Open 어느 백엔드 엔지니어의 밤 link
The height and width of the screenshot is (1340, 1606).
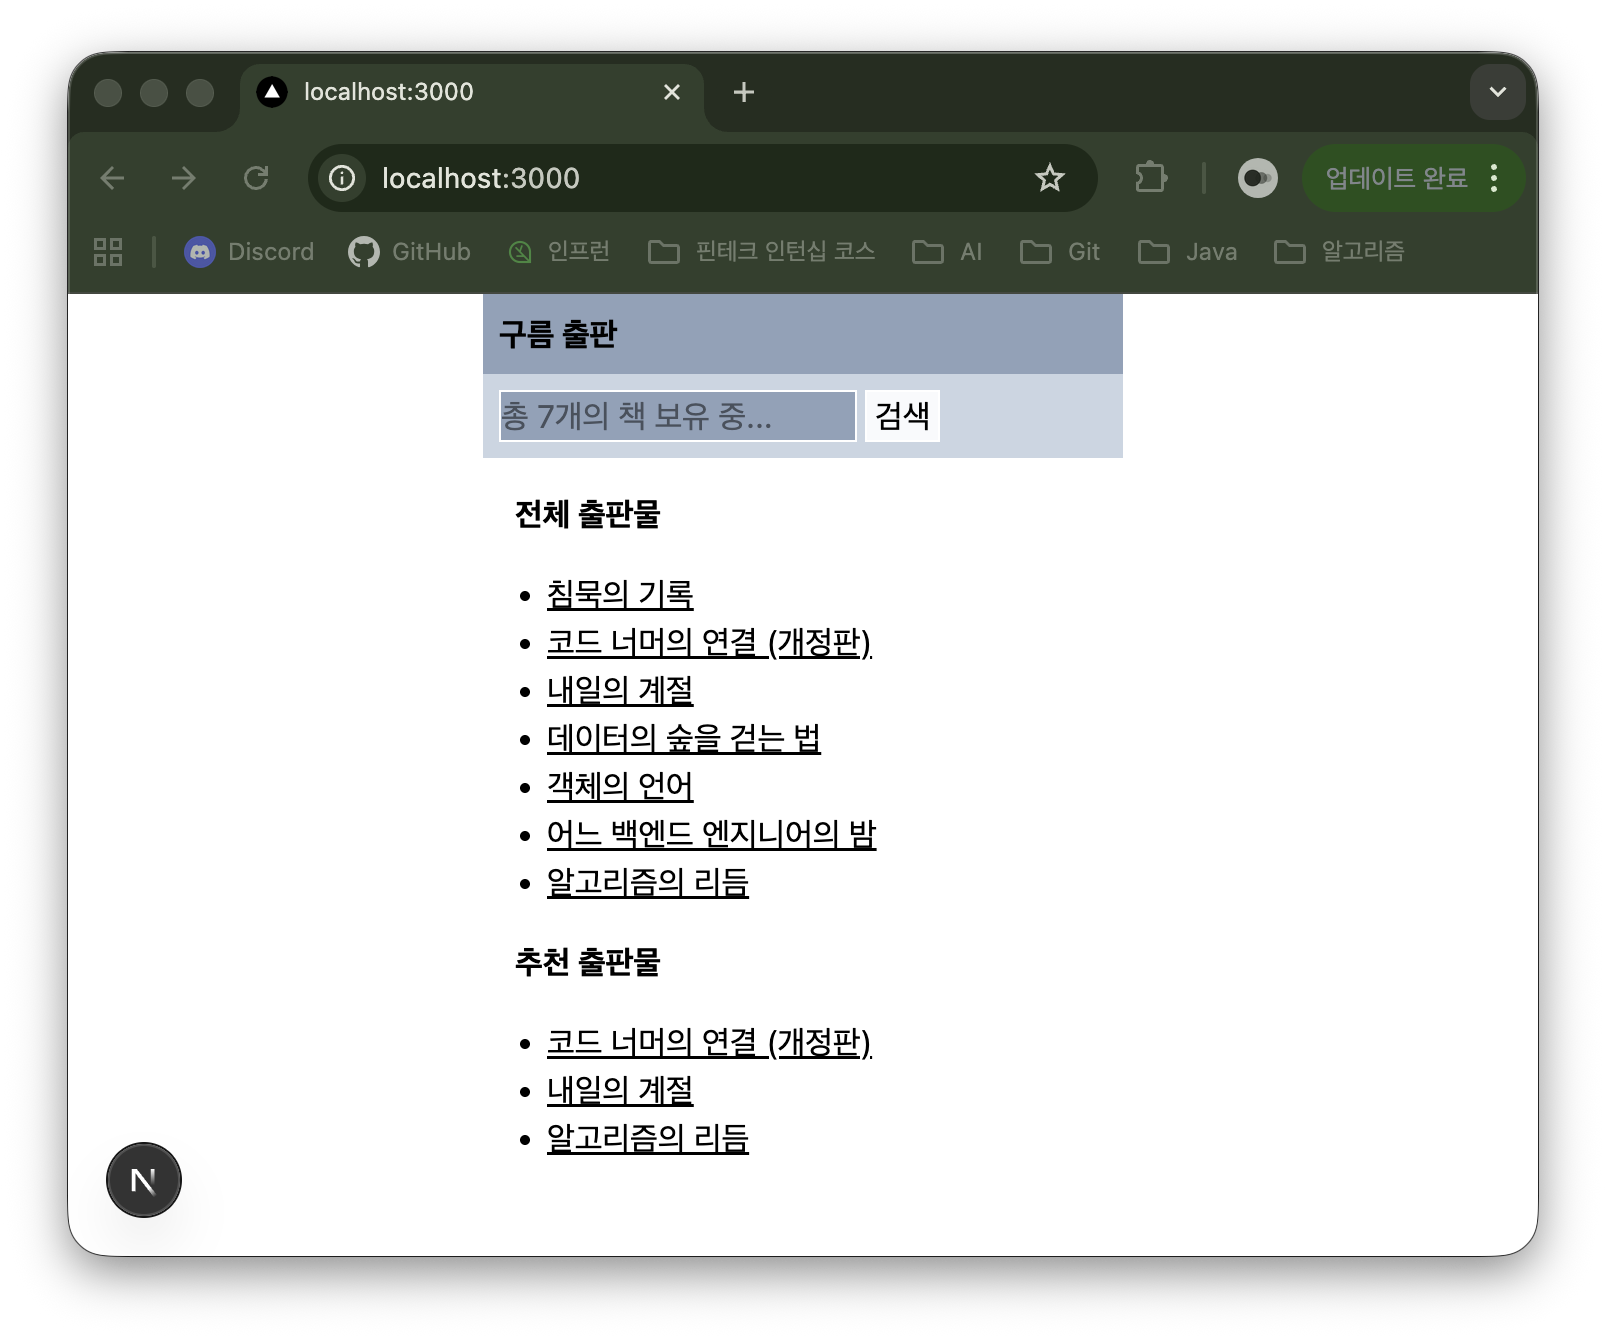click(x=711, y=834)
